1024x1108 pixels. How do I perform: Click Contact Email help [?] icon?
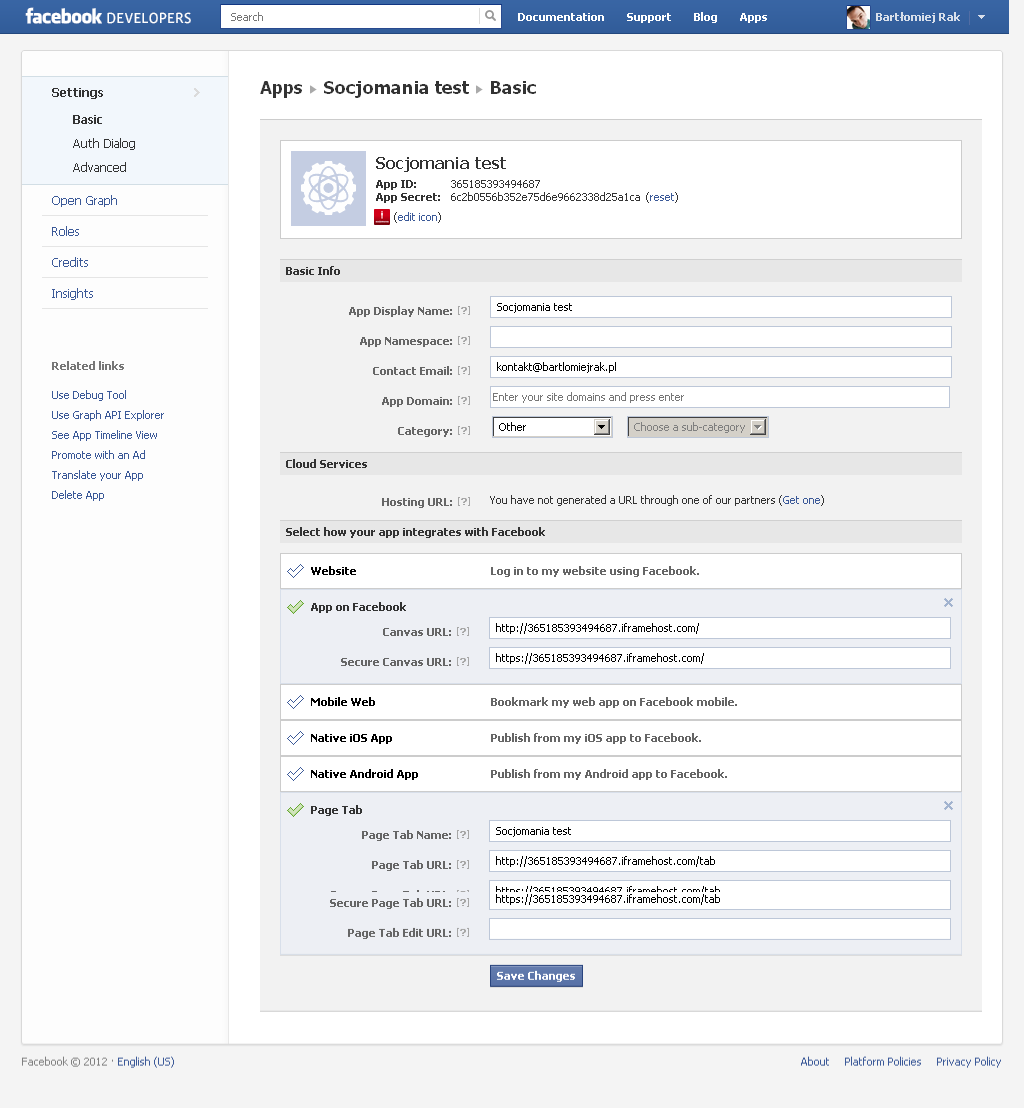[x=464, y=370]
